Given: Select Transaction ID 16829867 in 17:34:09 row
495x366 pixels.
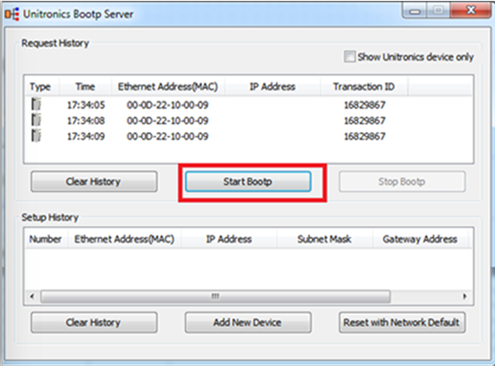Looking at the screenshot, I should 365,136.
